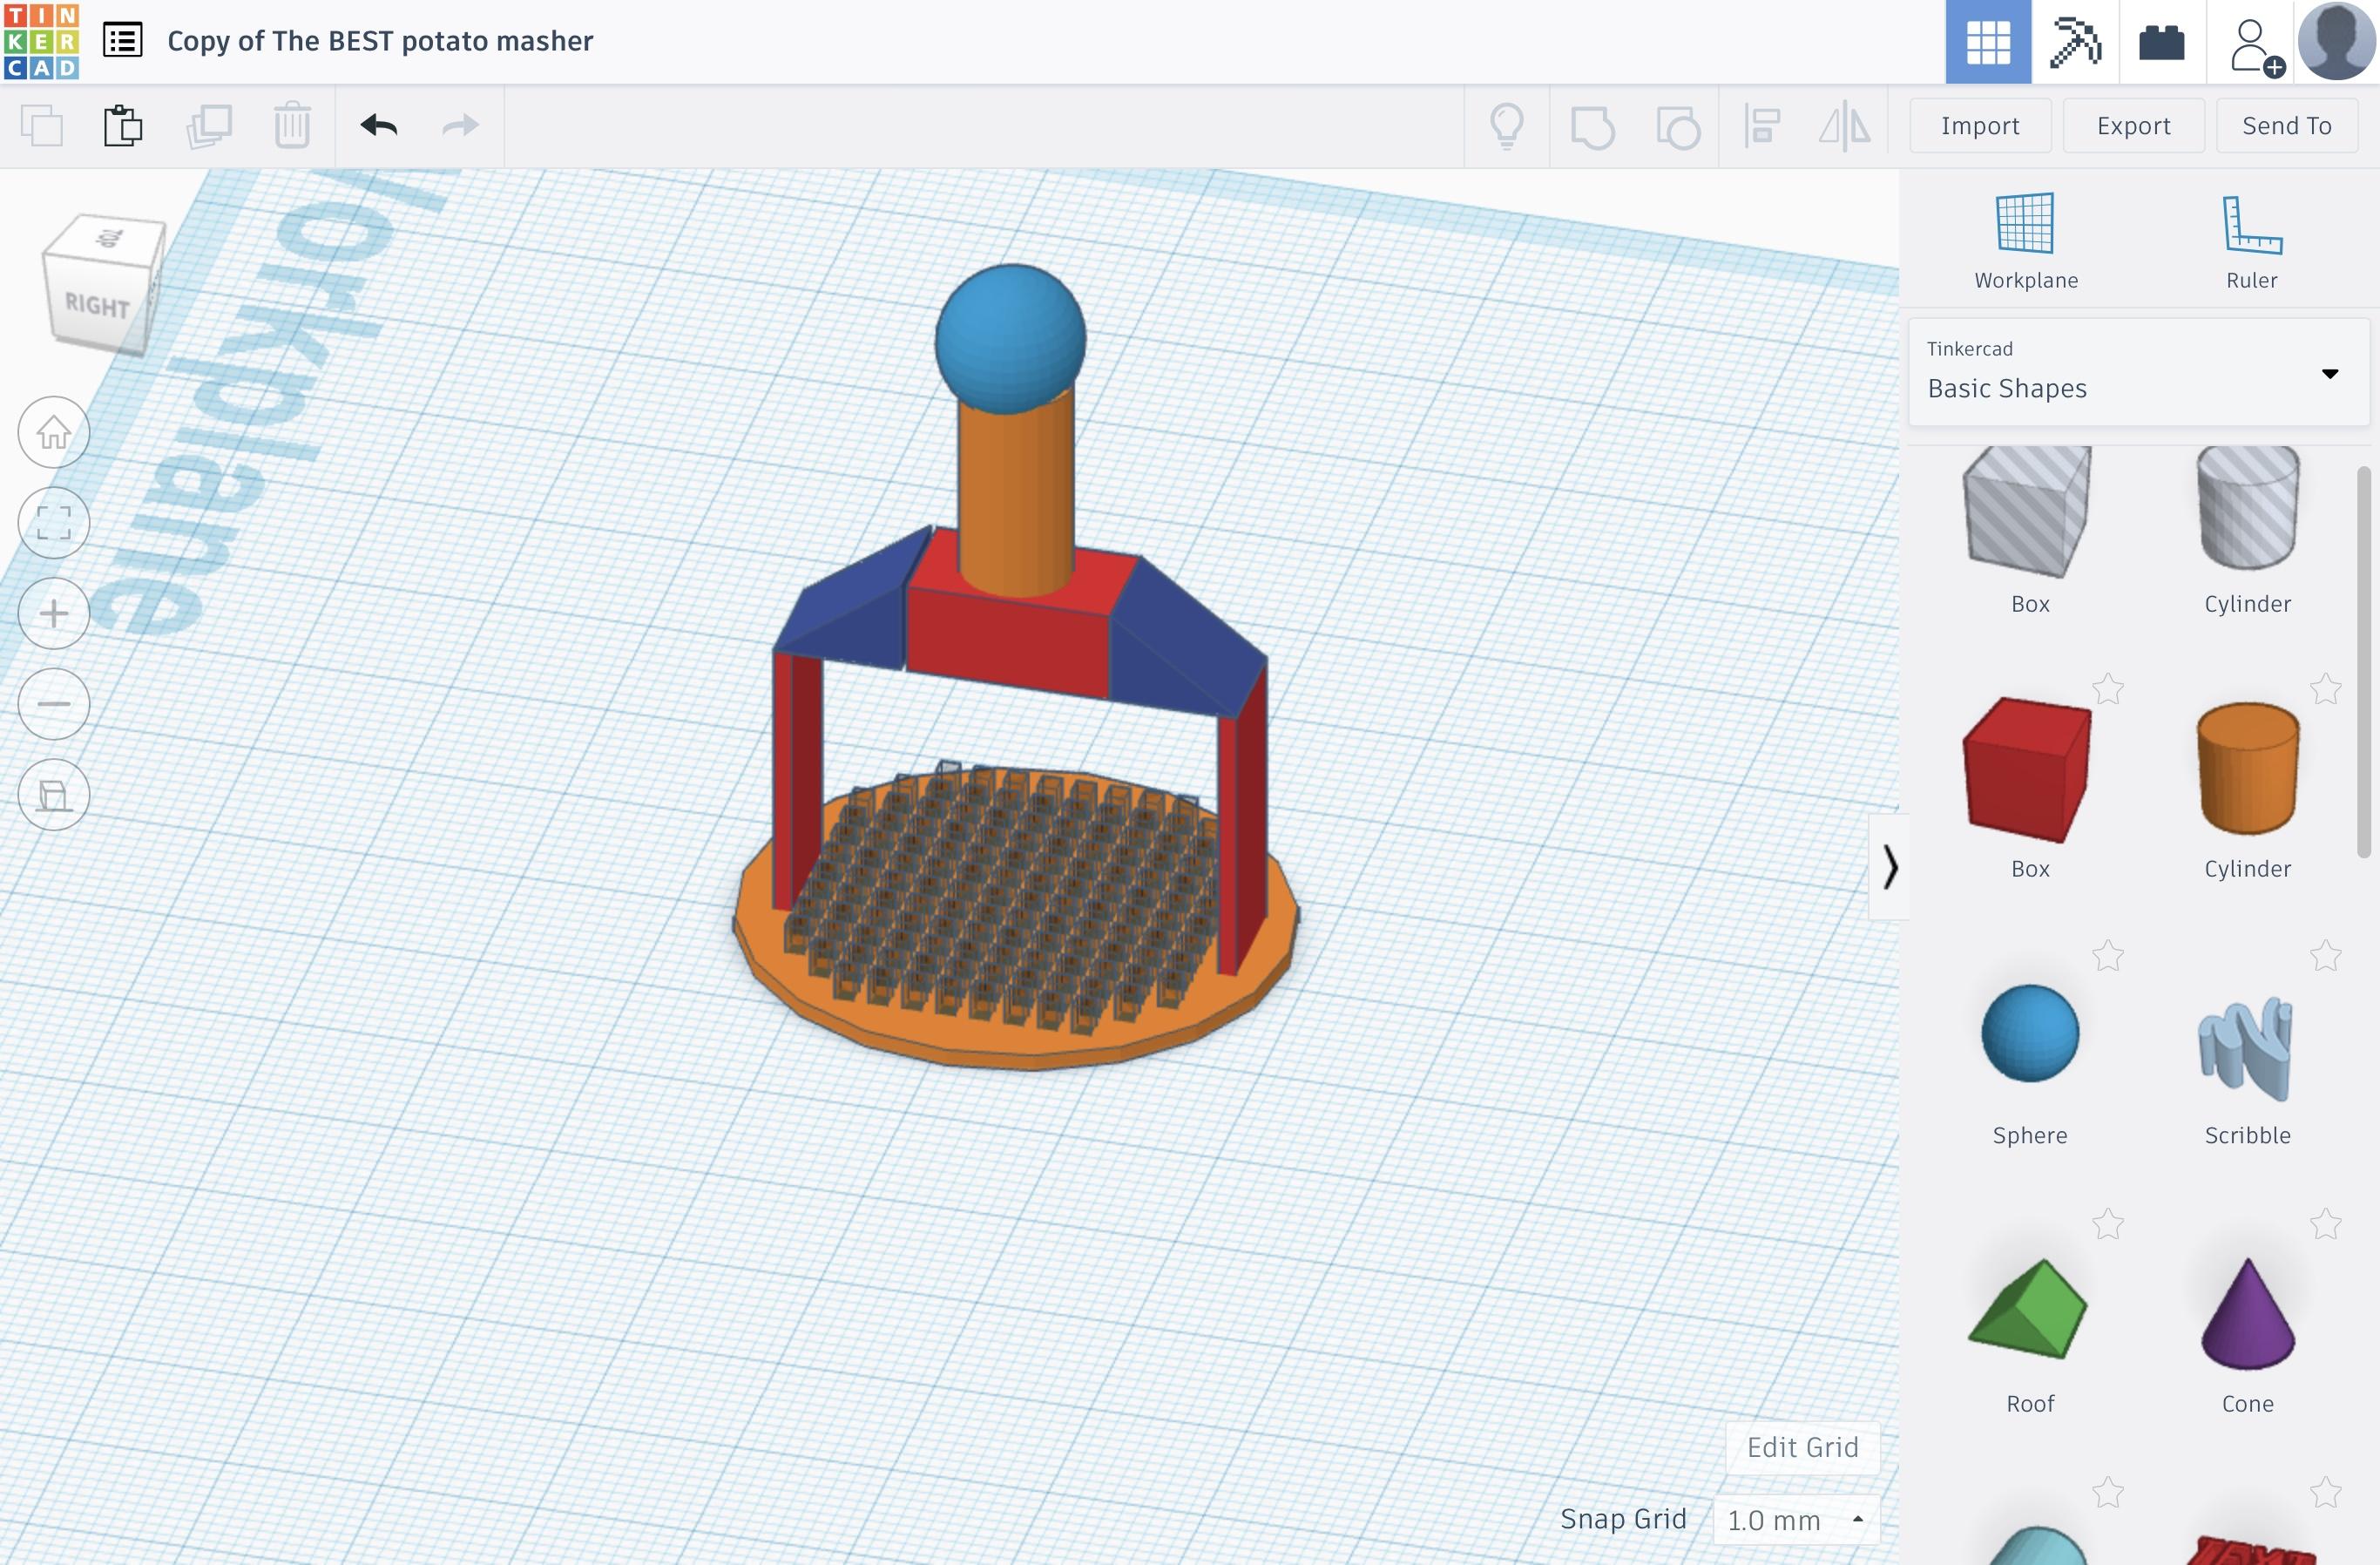The height and width of the screenshot is (1565, 2380).
Task: Select the green Roof shape
Action: tap(2027, 1308)
